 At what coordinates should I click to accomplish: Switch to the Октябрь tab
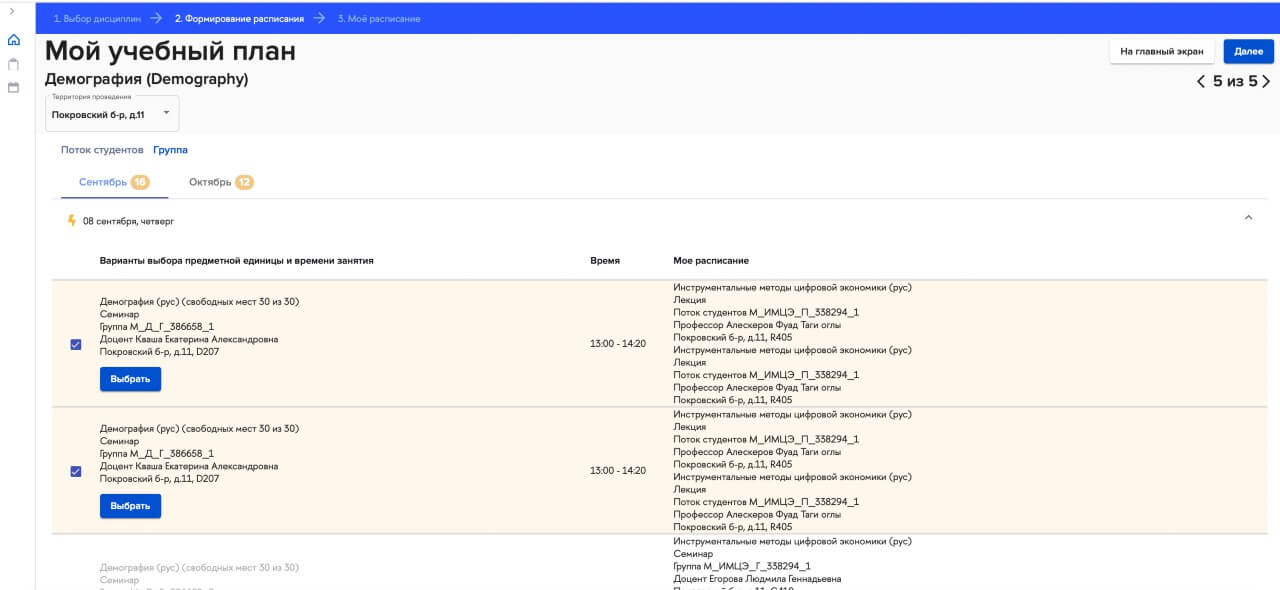tap(210, 182)
